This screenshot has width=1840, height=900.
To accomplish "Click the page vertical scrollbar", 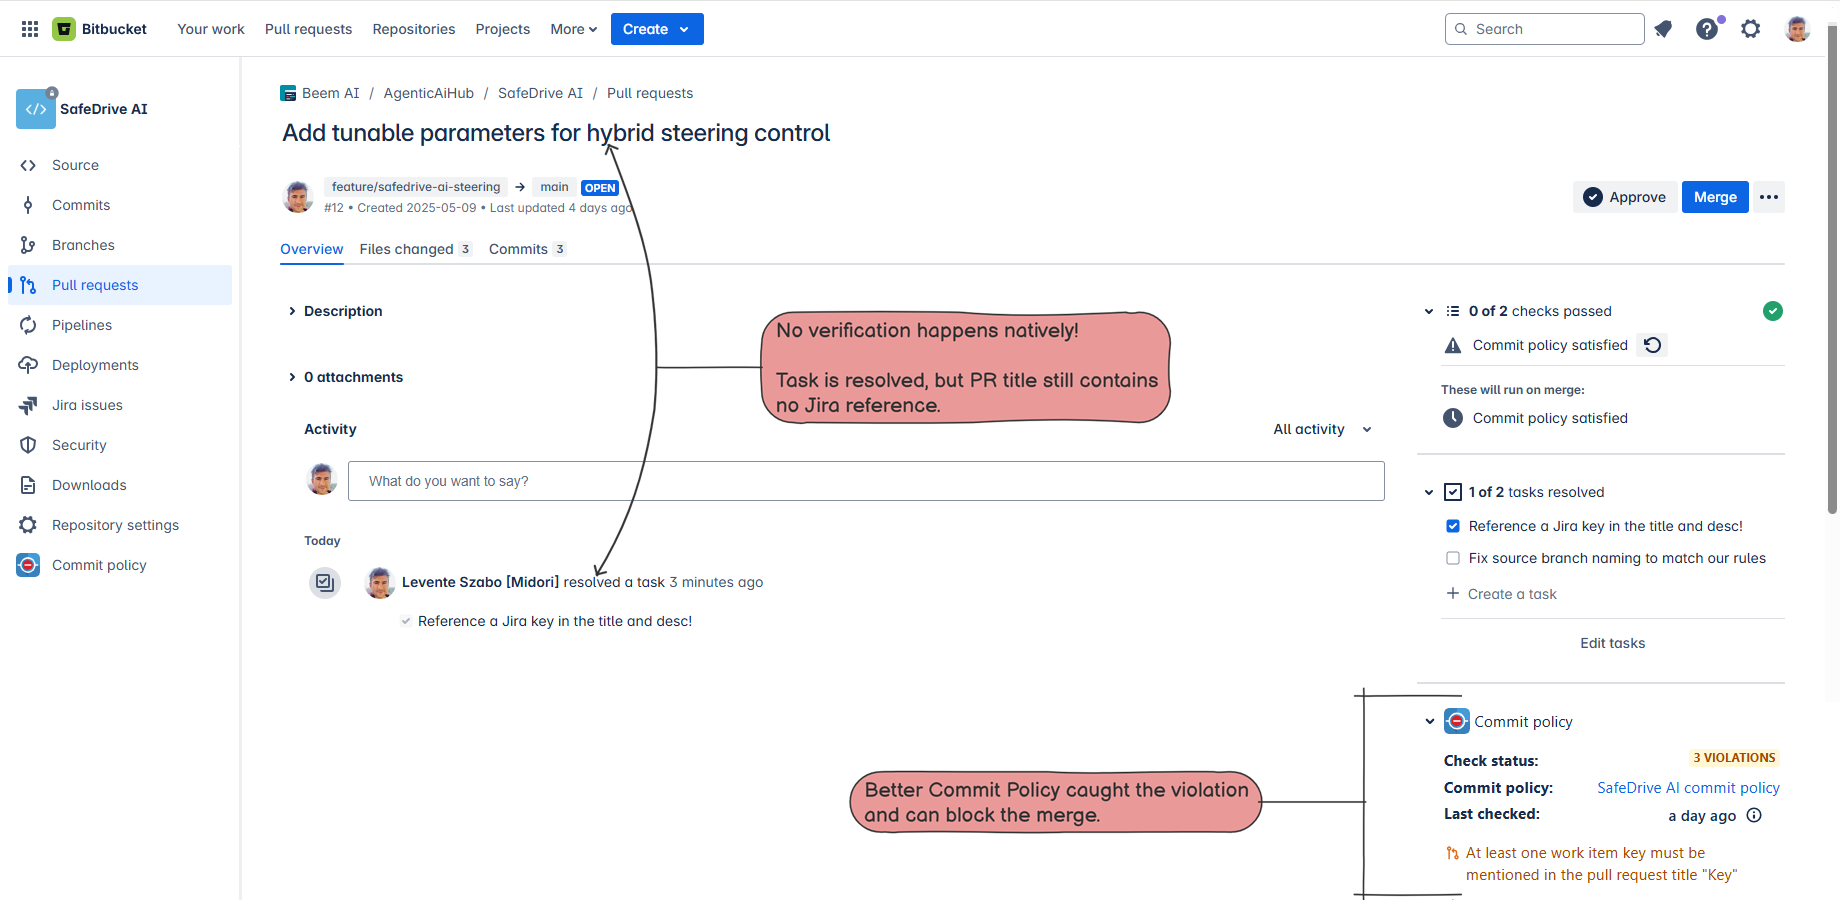I will [x=1832, y=270].
